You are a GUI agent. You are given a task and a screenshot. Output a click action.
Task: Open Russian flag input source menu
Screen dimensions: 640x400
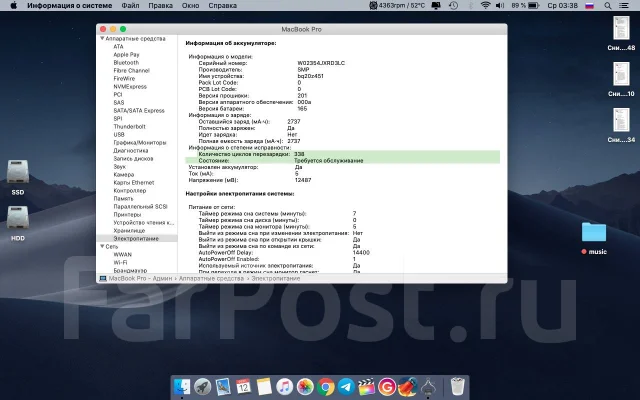[x=589, y=5]
